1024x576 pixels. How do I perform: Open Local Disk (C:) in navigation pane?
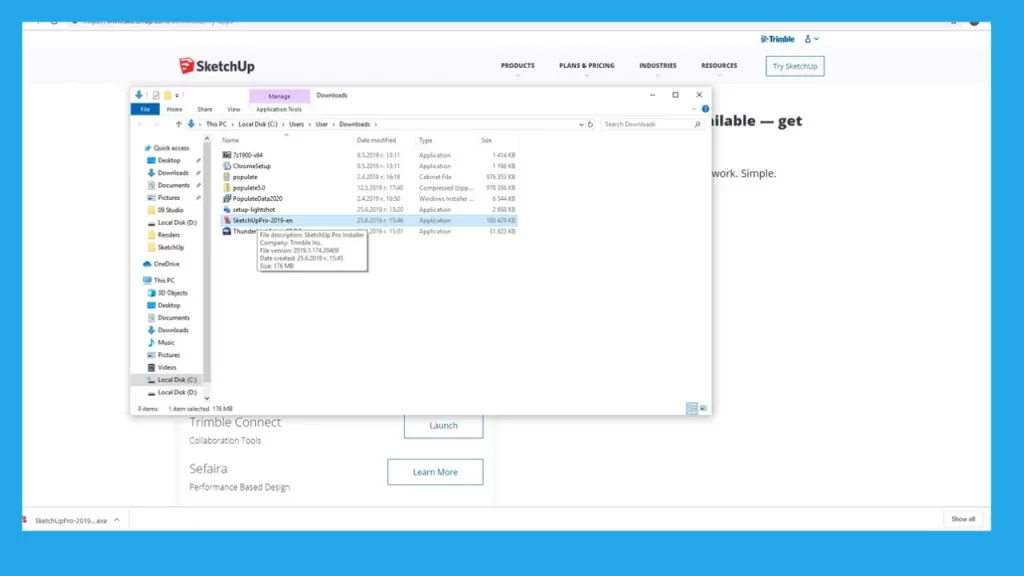[x=176, y=379]
